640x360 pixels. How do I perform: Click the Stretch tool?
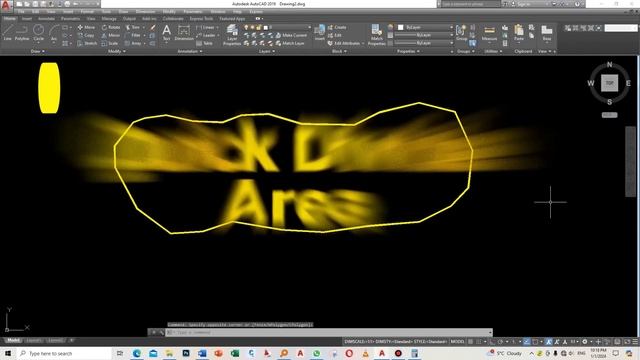pyautogui.click(x=87, y=43)
